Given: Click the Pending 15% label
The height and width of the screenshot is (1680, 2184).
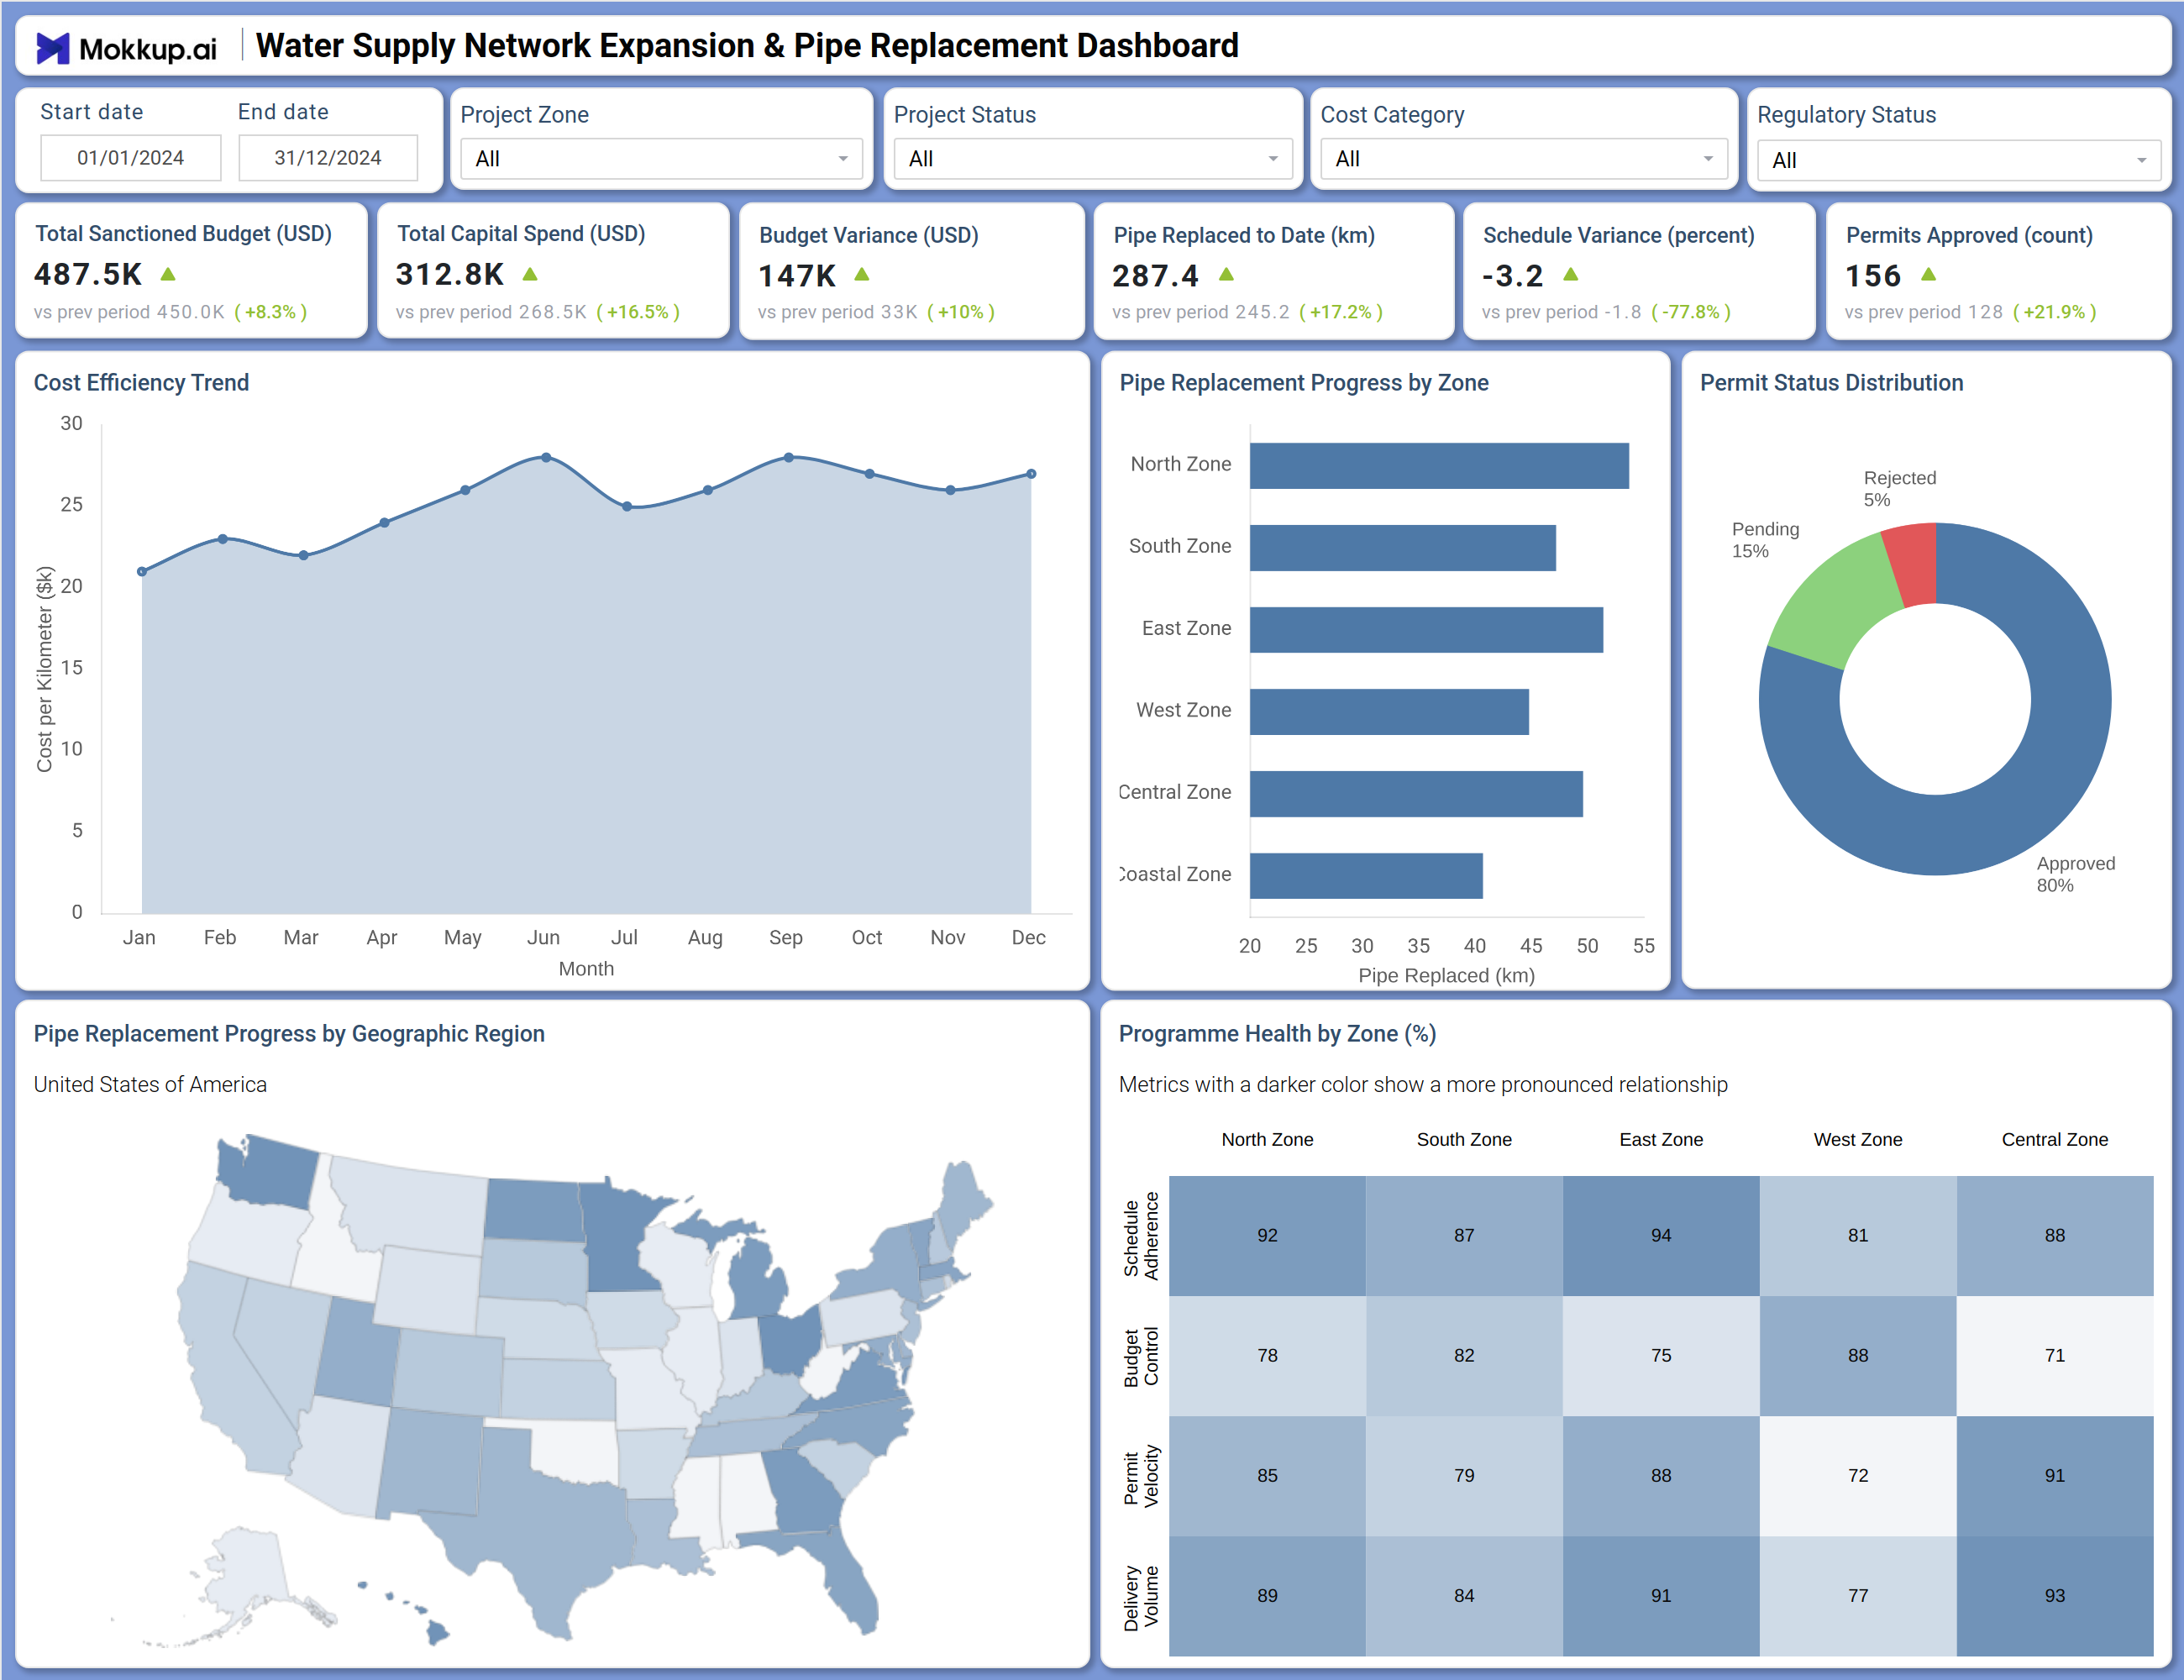Looking at the screenshot, I should click(1765, 540).
